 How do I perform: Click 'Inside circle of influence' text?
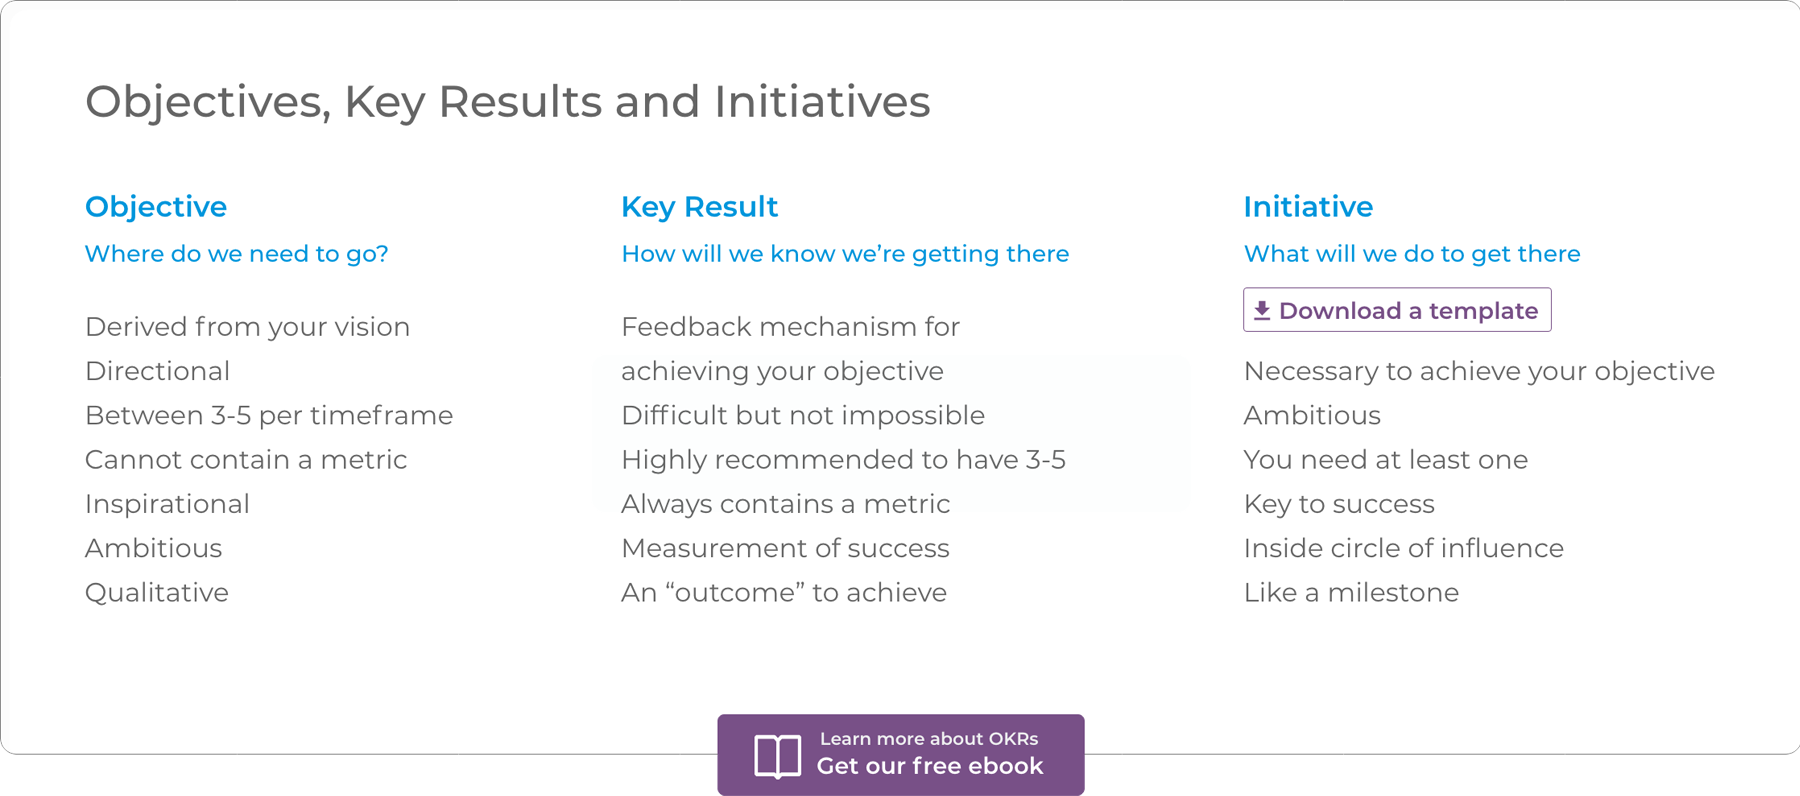[x=1404, y=548]
